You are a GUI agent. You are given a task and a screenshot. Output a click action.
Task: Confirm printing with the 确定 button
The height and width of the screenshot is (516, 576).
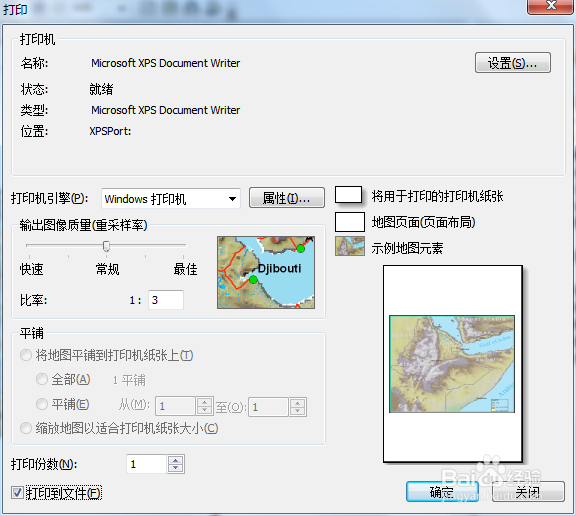click(x=442, y=491)
